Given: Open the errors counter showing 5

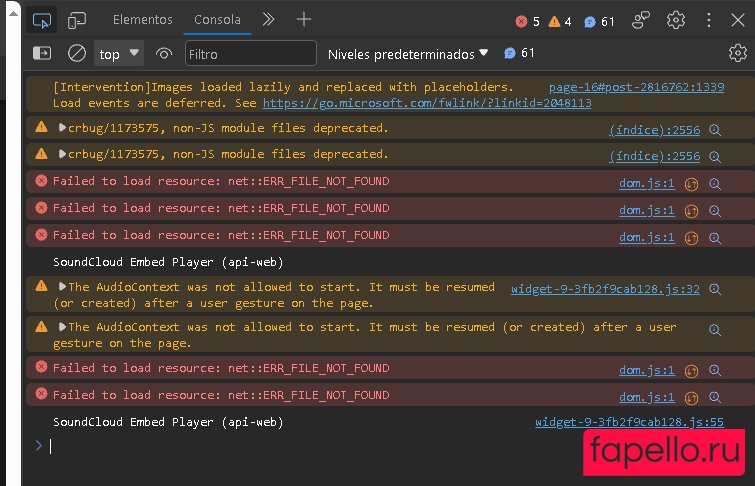Looking at the screenshot, I should click(527, 21).
